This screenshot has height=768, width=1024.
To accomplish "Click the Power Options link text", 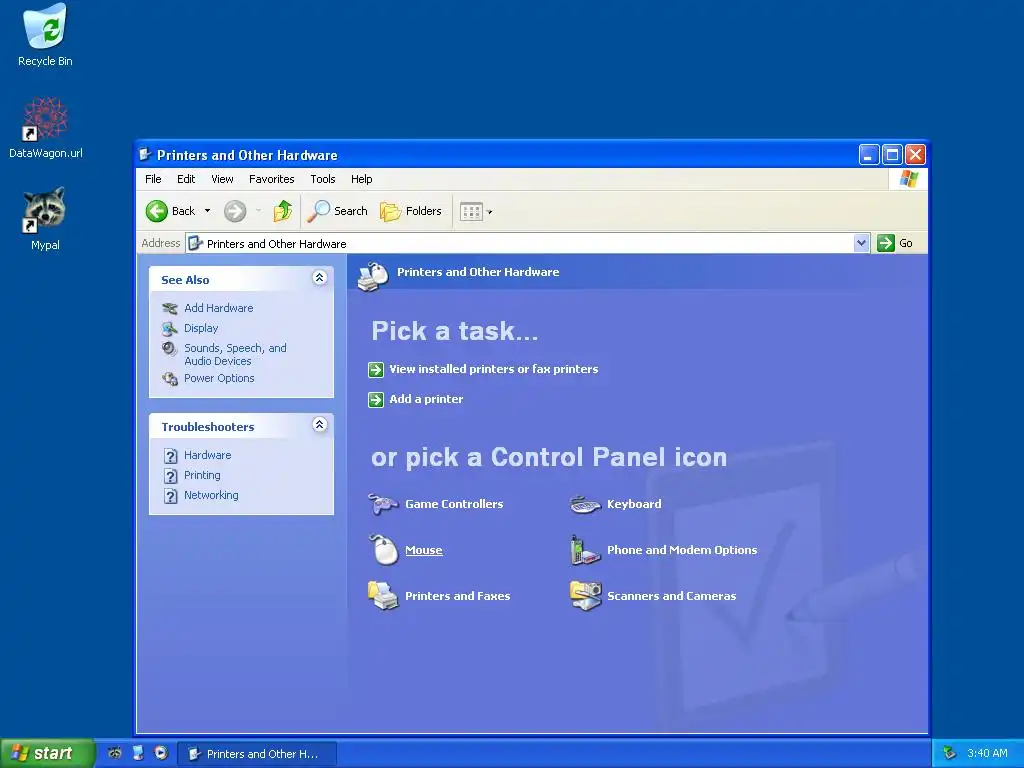I will pyautogui.click(x=219, y=378).
